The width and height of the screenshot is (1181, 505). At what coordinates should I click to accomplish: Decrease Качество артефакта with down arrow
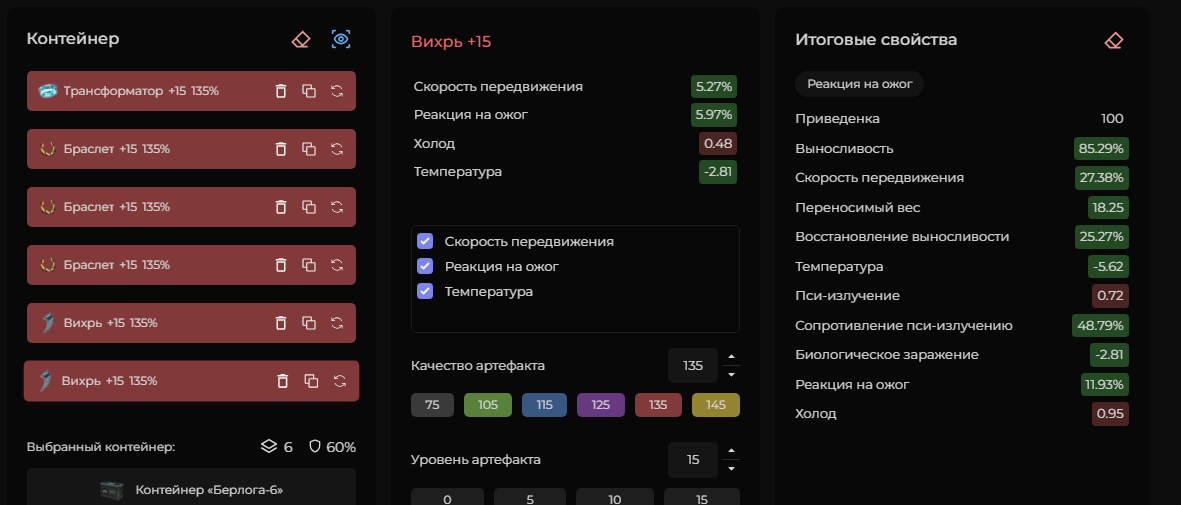coord(731,374)
